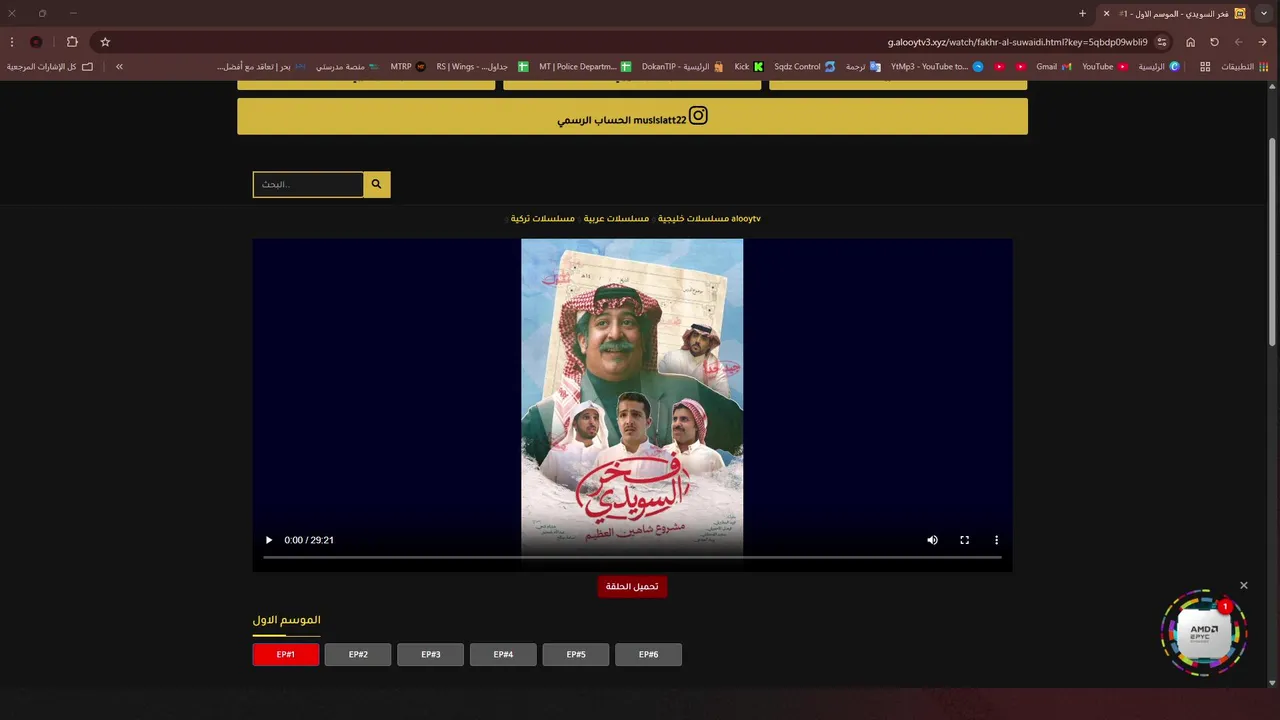1280x720 pixels.
Task: Open the Sqdz Control bookmark
Action: (805, 67)
